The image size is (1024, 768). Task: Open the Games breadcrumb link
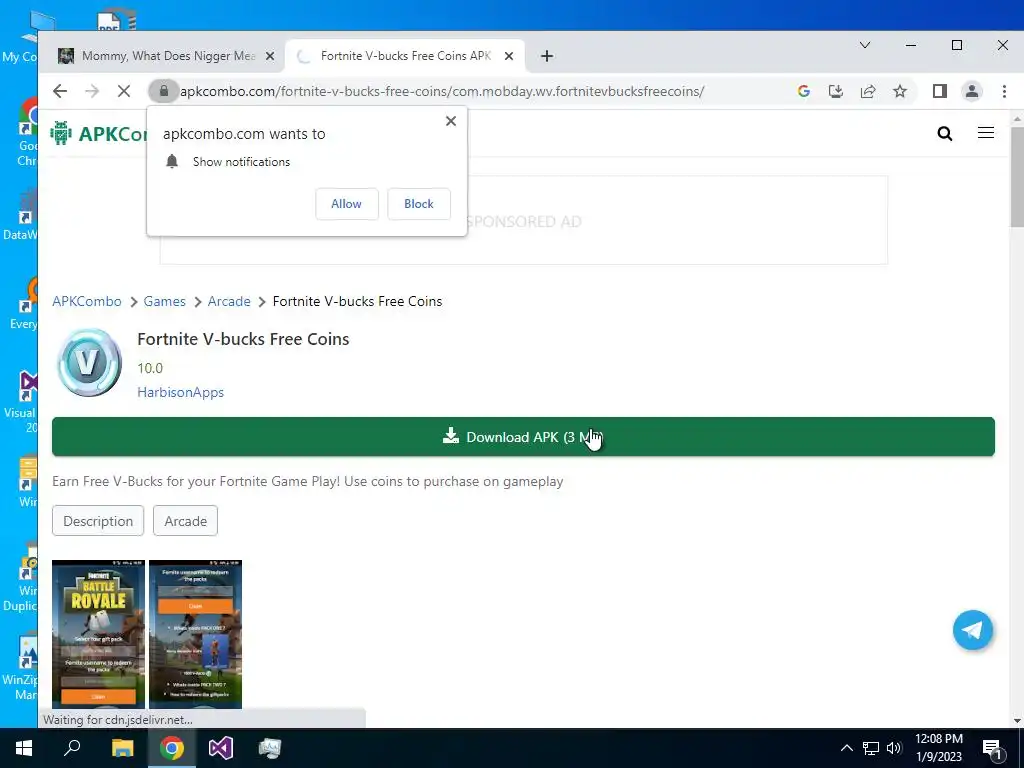[165, 301]
